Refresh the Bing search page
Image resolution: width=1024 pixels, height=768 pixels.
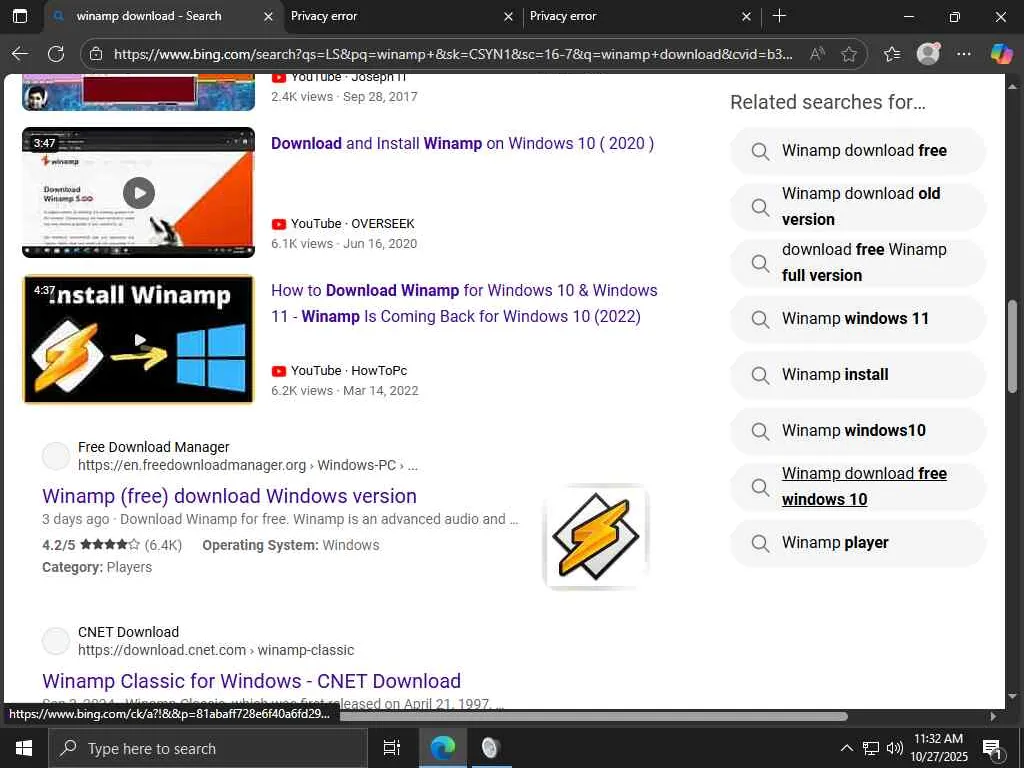coord(56,54)
